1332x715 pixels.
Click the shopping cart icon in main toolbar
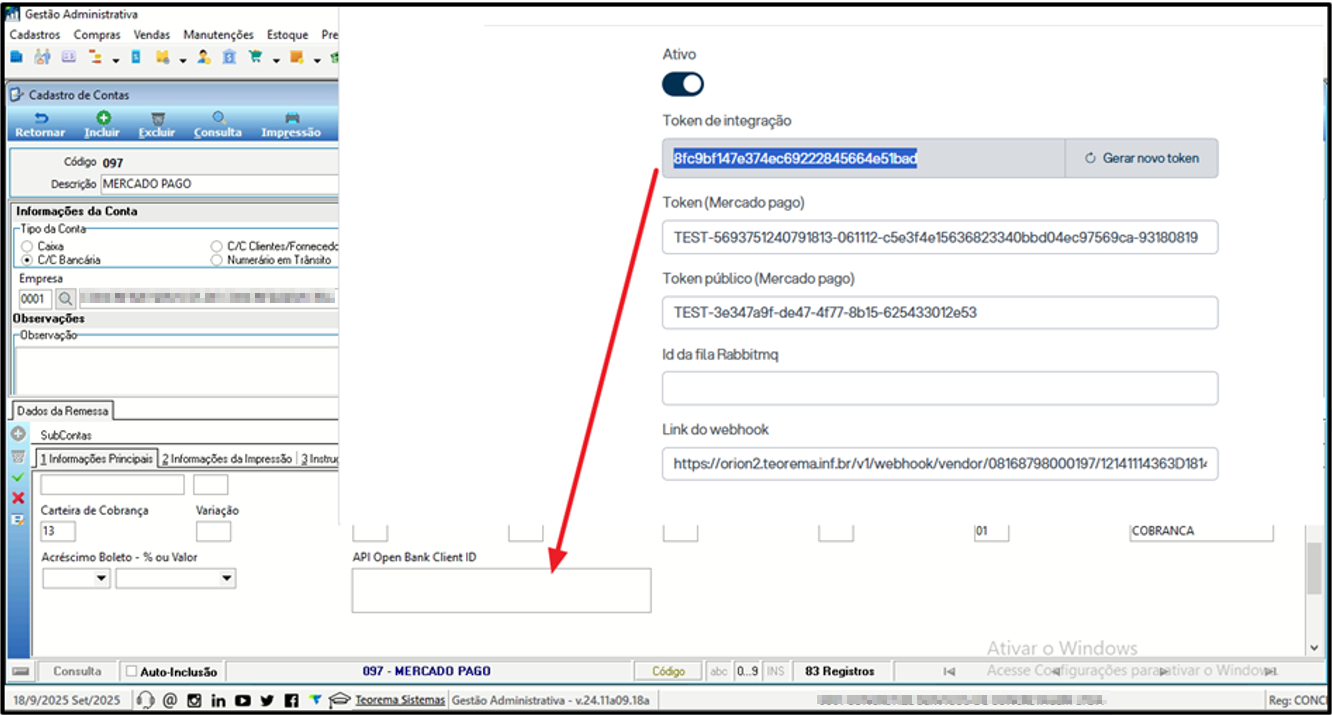click(255, 57)
